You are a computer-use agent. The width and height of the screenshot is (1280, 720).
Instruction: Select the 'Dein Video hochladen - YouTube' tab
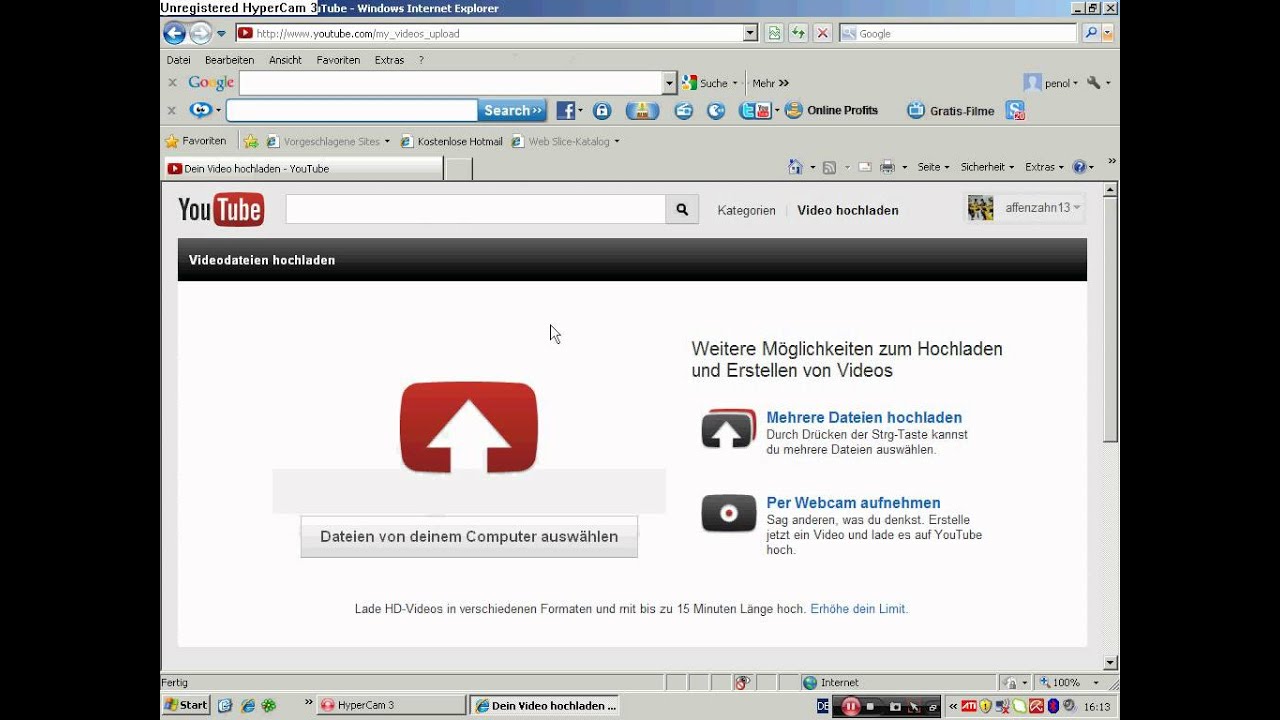tap(303, 169)
